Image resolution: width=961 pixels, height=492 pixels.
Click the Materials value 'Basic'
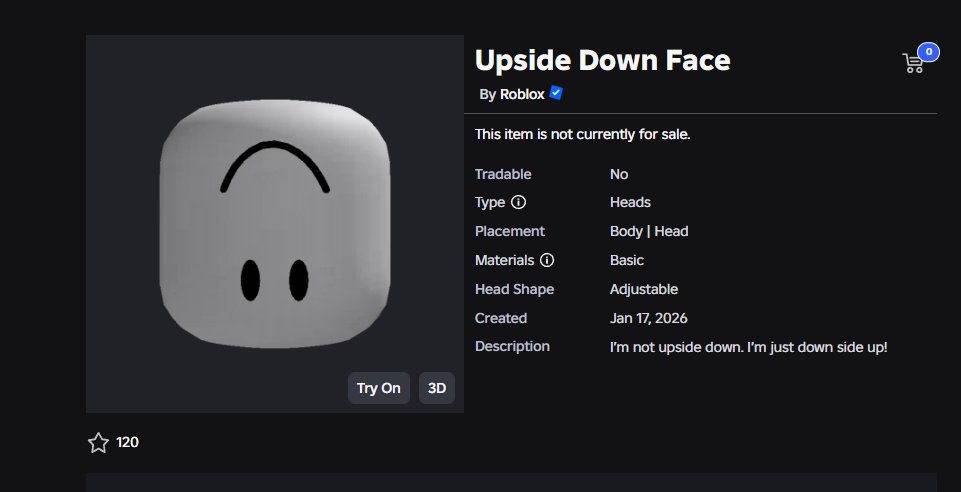point(626,260)
